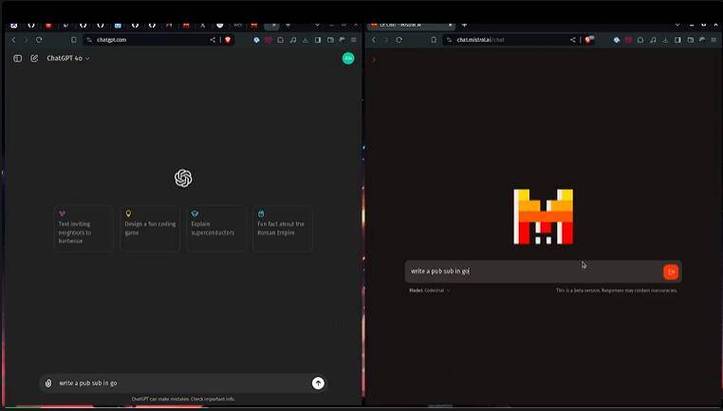This screenshot has width=723, height=411.
Task: Attach a file with the ChatGPT paperclip
Action: click(48, 383)
